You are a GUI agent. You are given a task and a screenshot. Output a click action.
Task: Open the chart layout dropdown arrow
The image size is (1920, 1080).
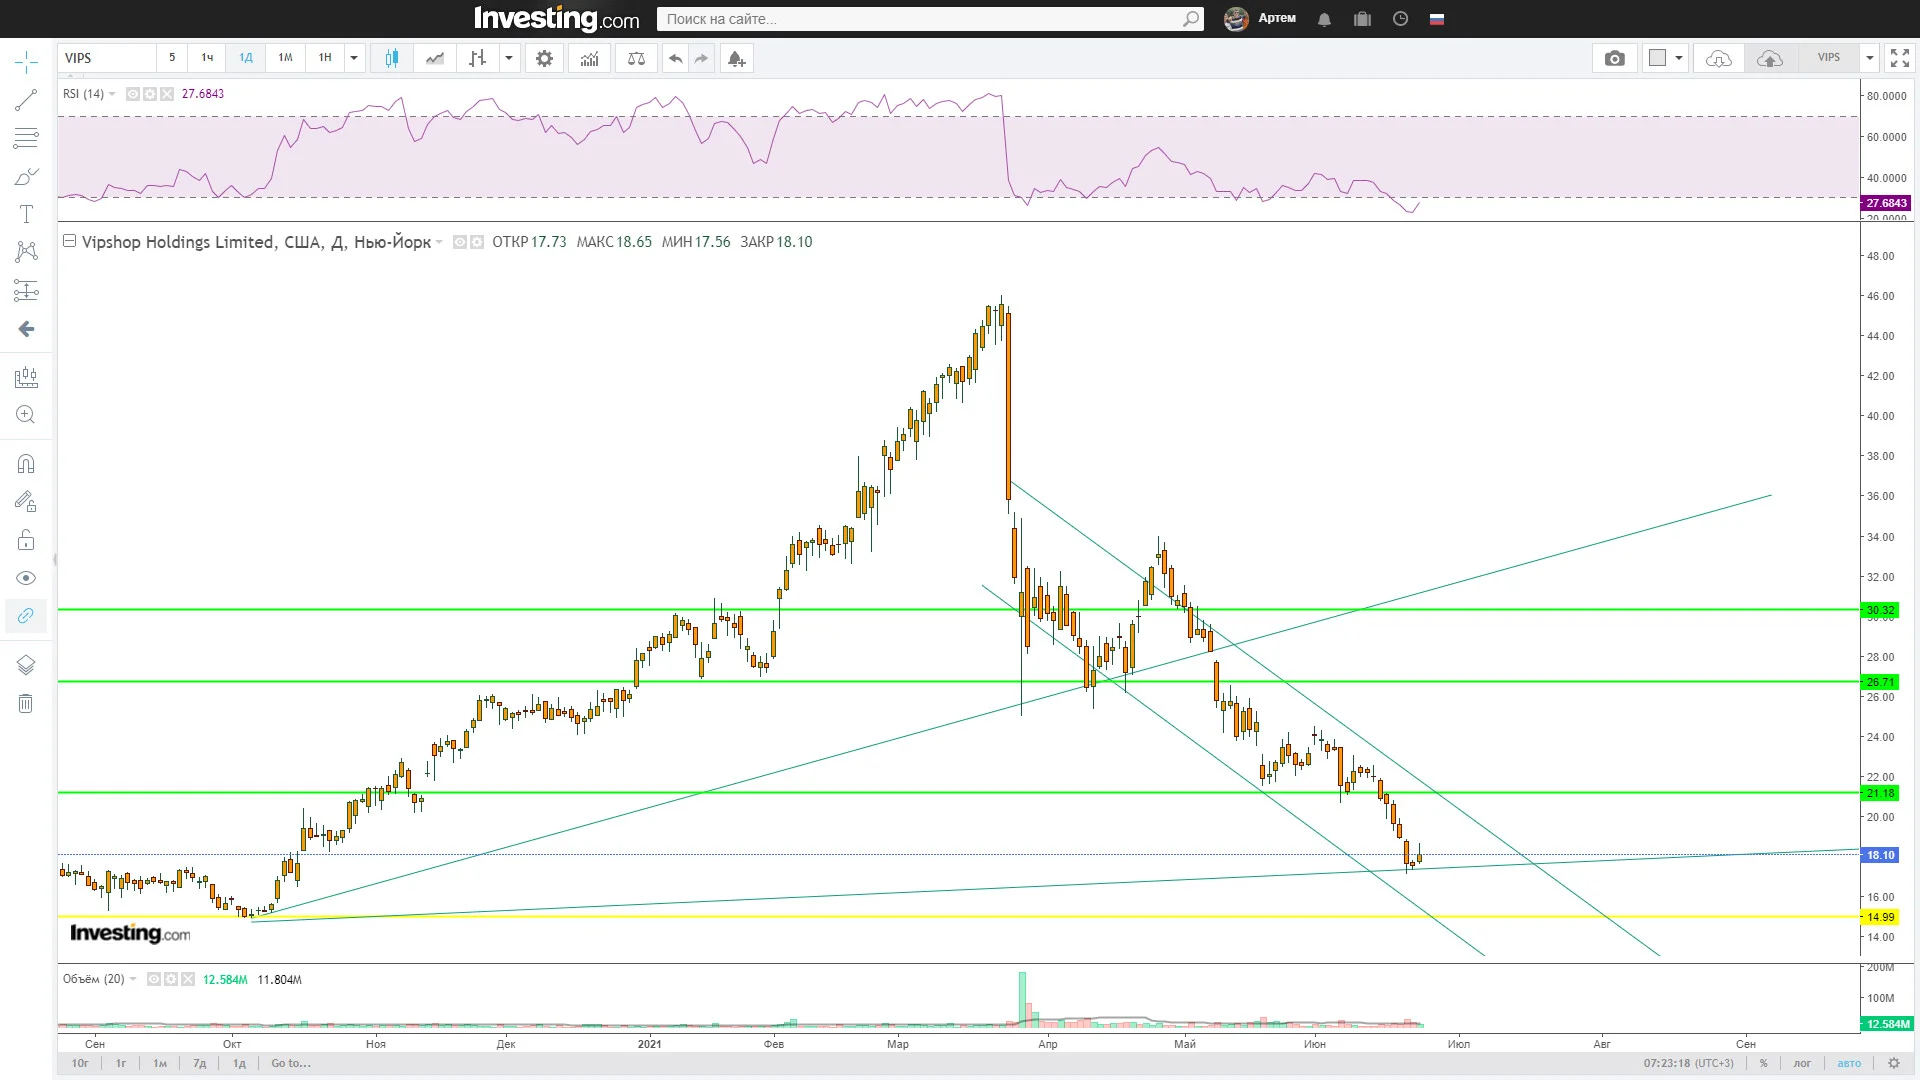pyautogui.click(x=1679, y=58)
